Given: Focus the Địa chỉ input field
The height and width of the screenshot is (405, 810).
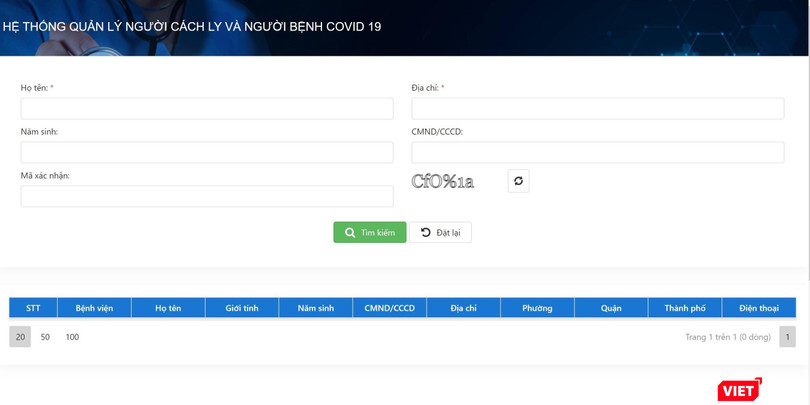Looking at the screenshot, I should tap(598, 108).
